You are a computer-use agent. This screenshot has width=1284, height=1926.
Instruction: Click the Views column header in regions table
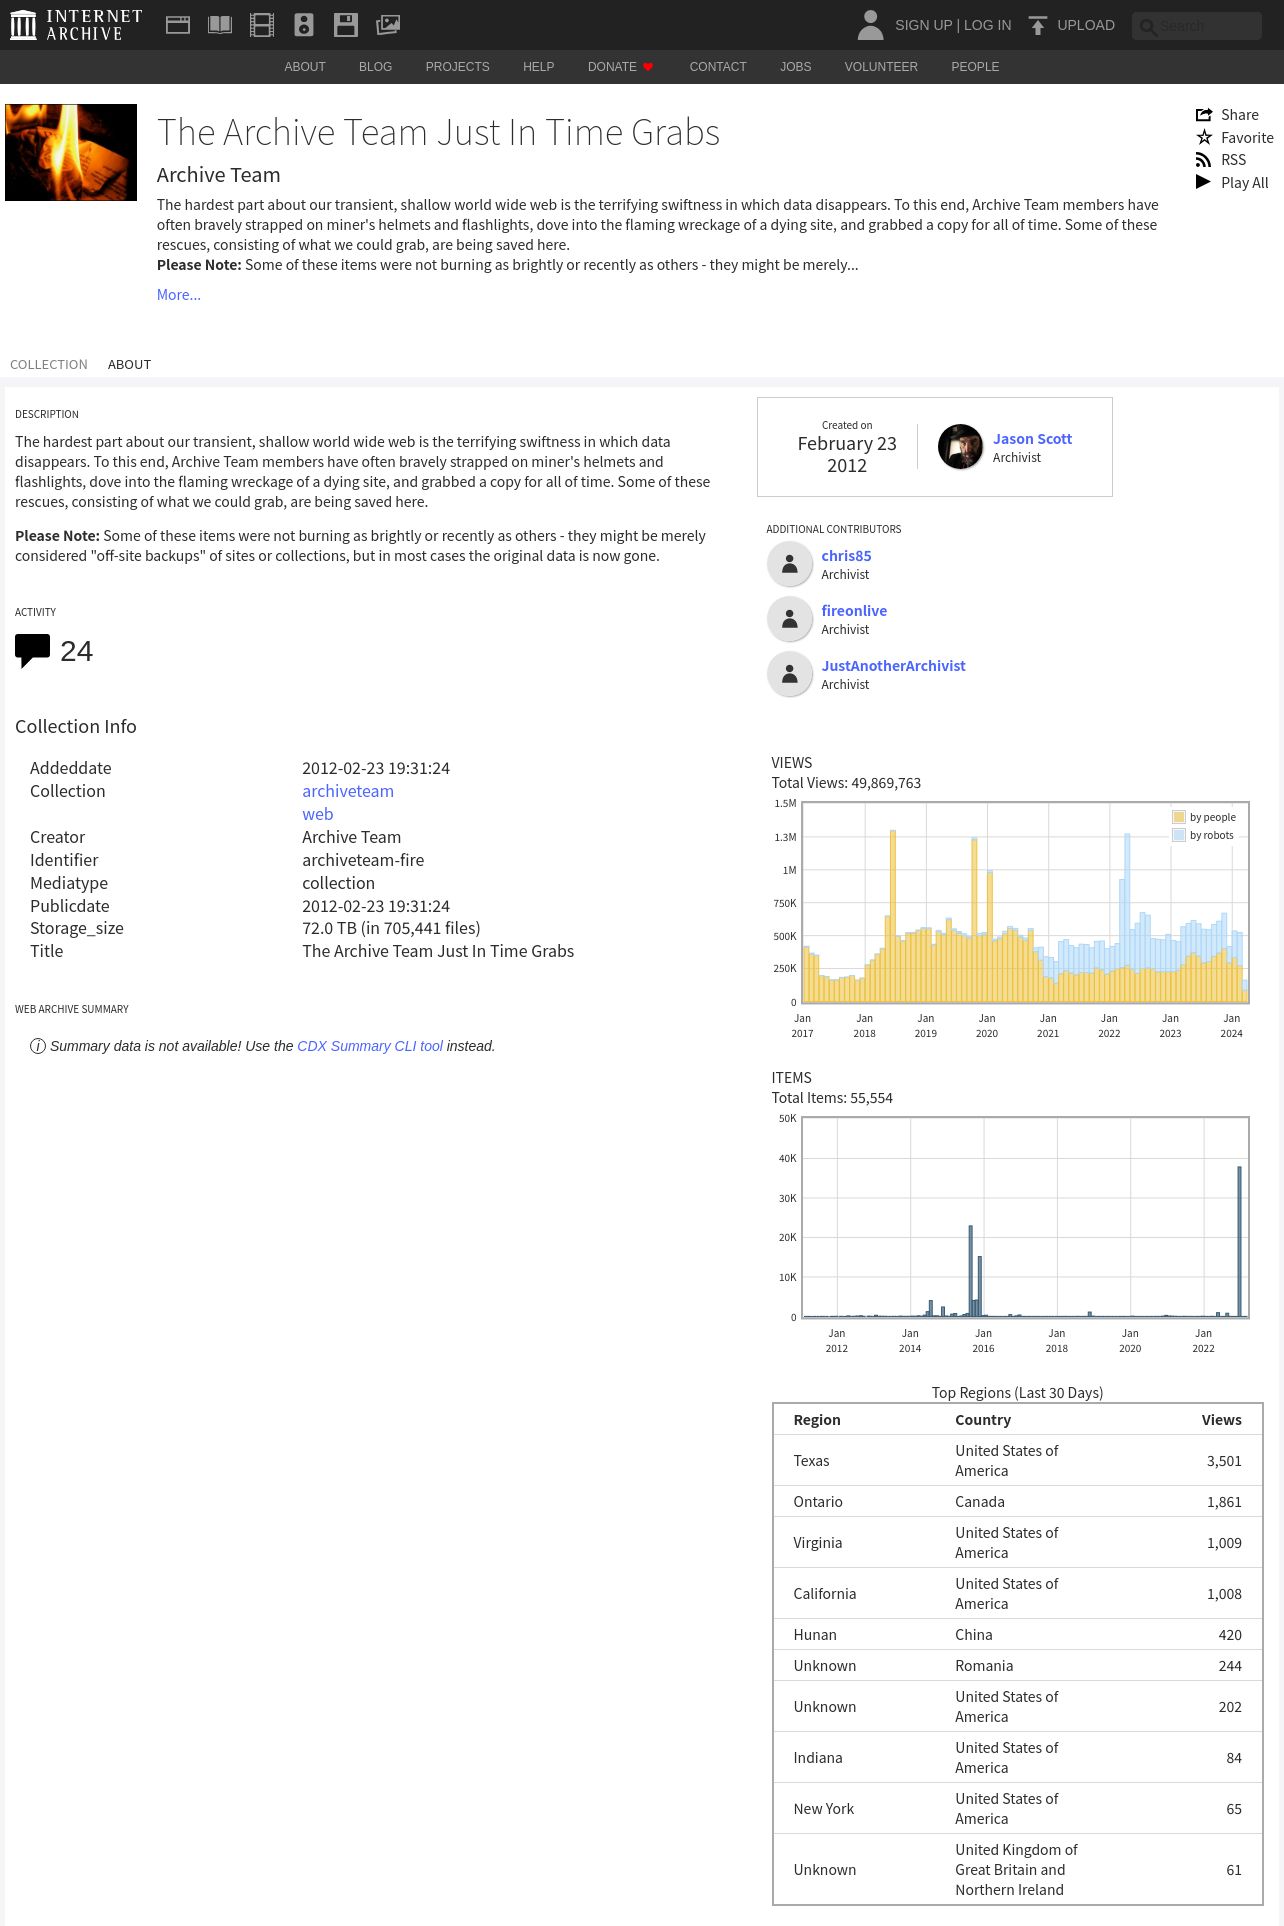tap(1221, 1420)
